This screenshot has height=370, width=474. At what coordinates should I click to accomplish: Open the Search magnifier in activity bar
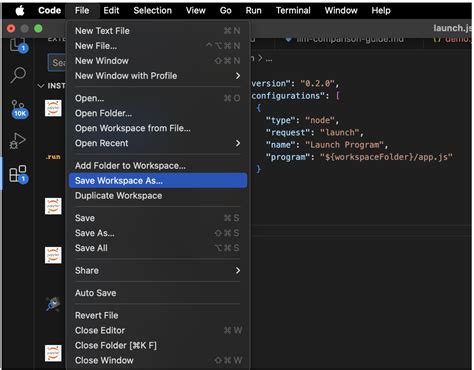(x=18, y=75)
